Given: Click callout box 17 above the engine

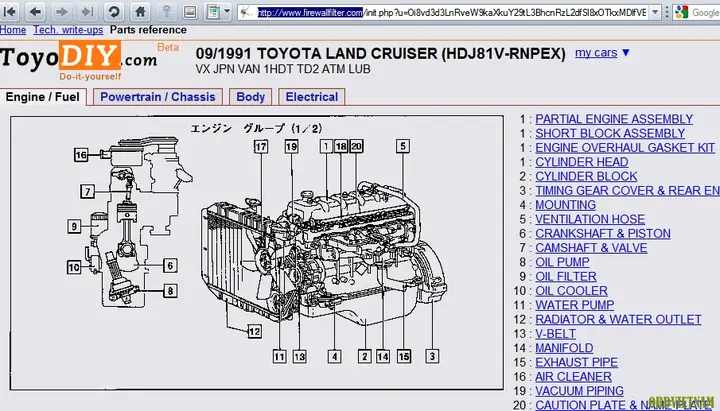Looking at the screenshot, I should 261,146.
